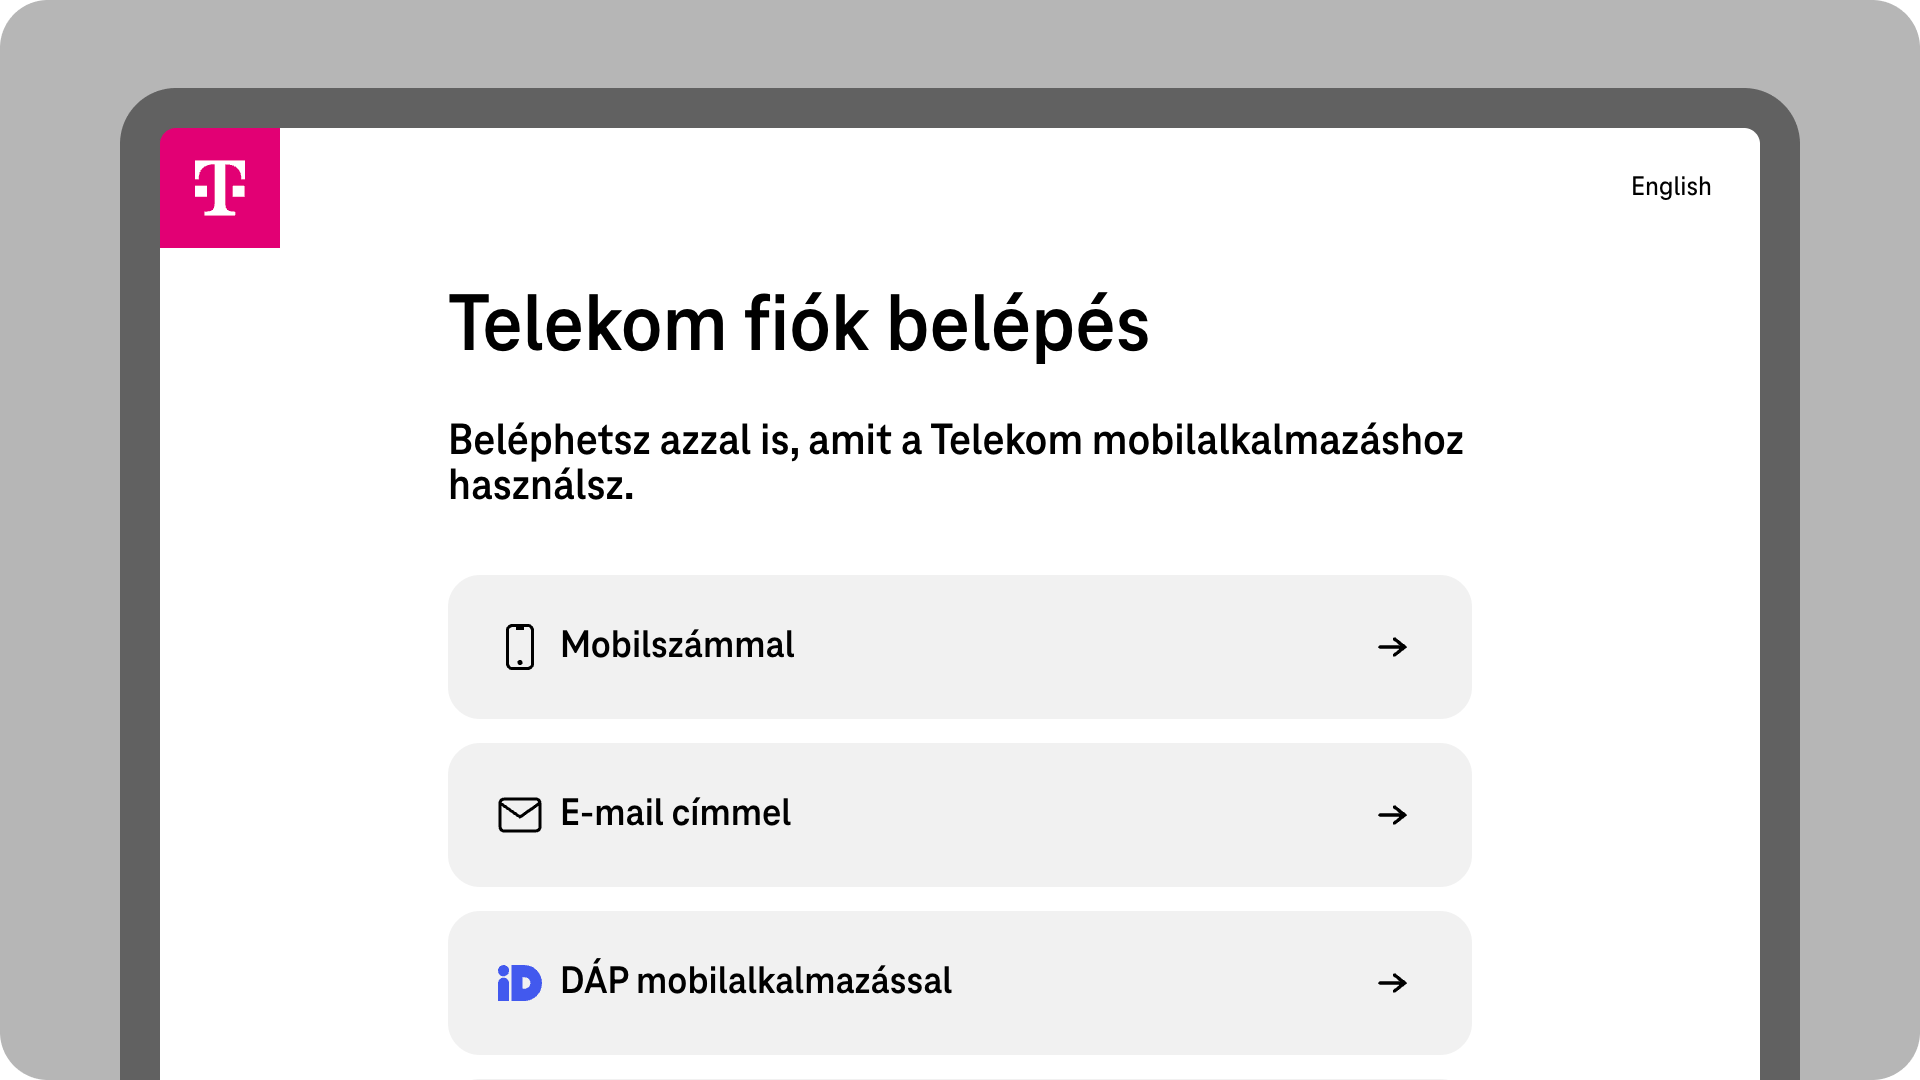Select the E-mail címmel login label
The height and width of the screenshot is (1080, 1920).
(x=675, y=814)
